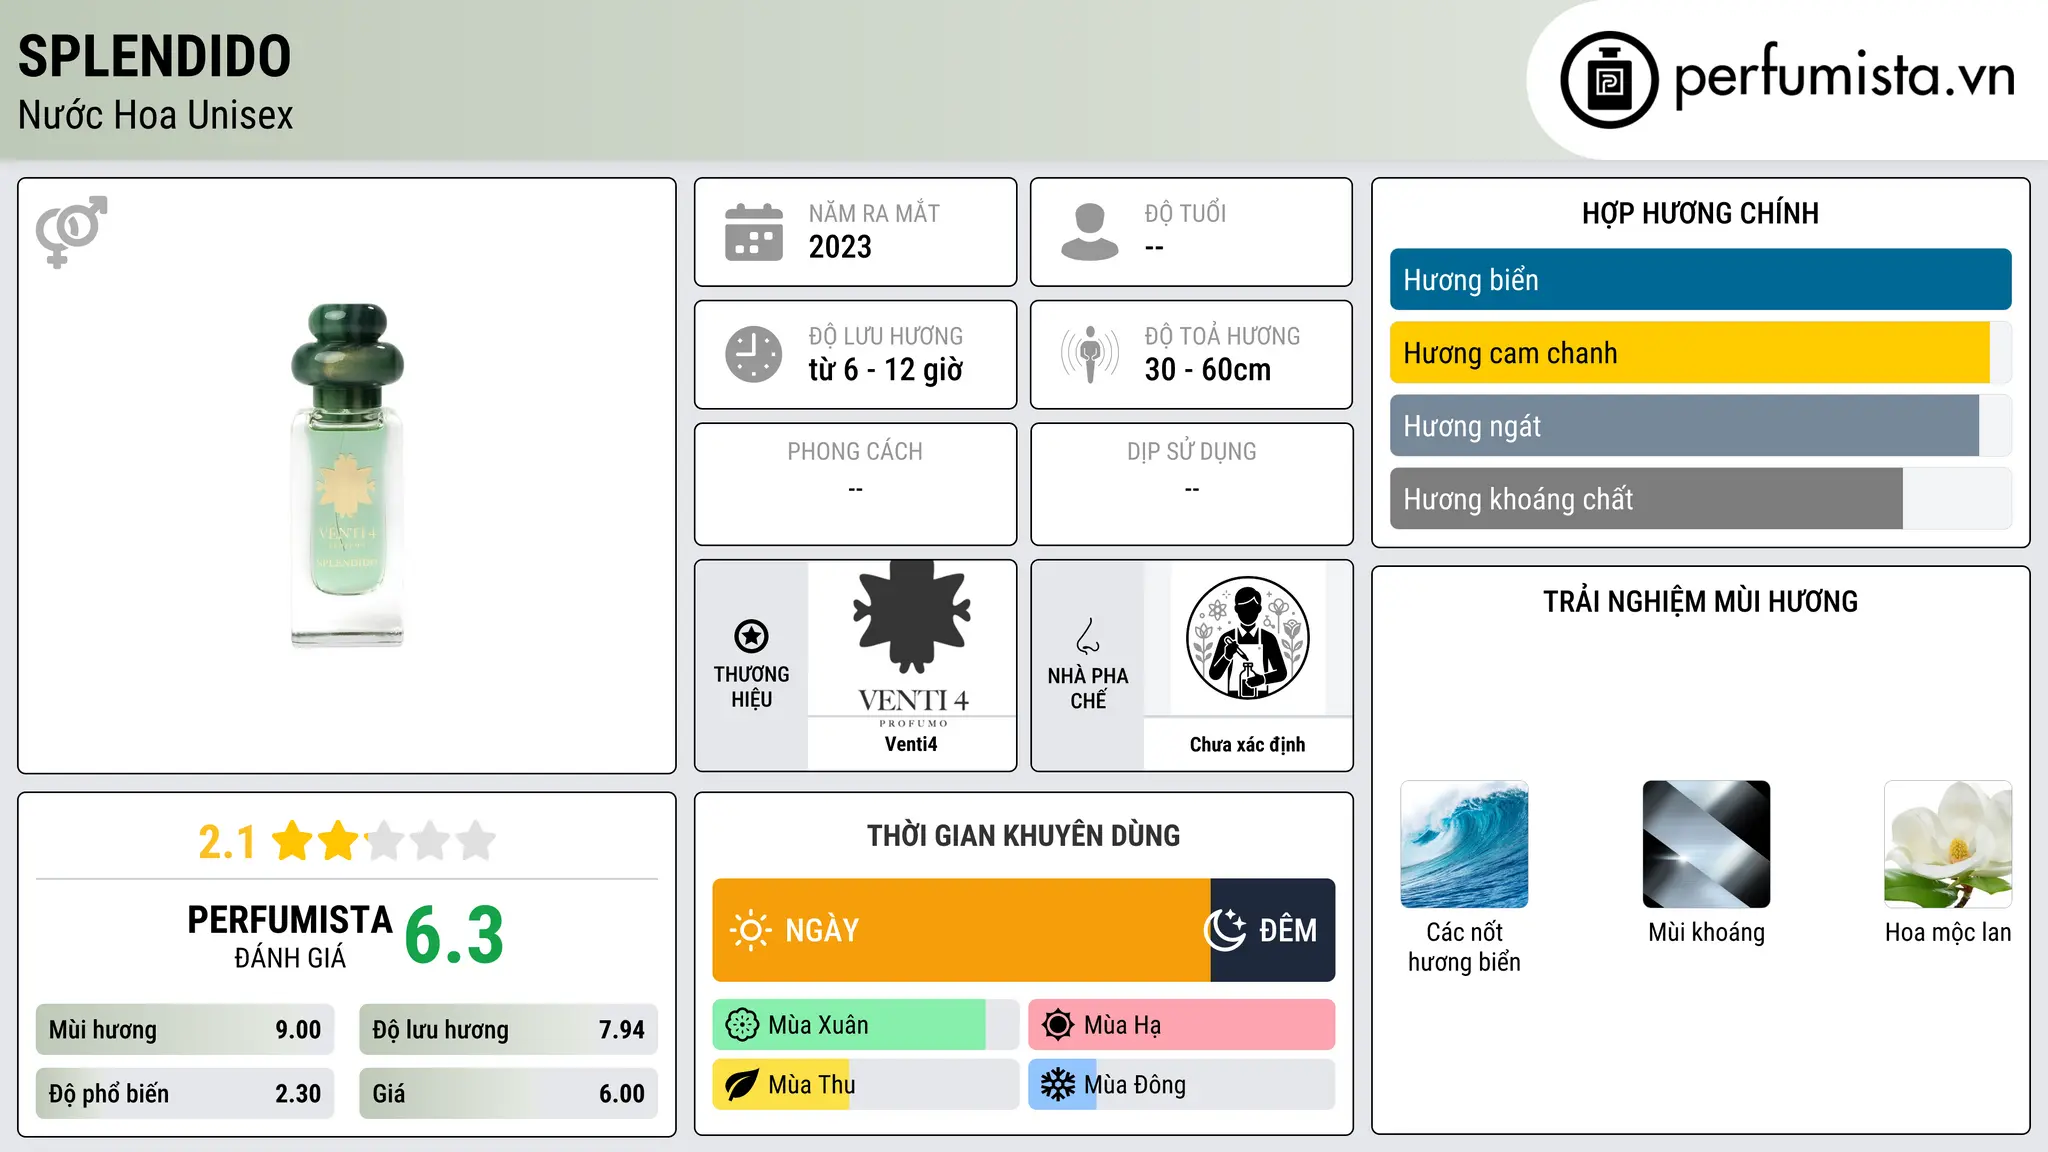Click the Các nốt hương biển caption
Screen dimensions: 2048x1152
coord(1464,947)
